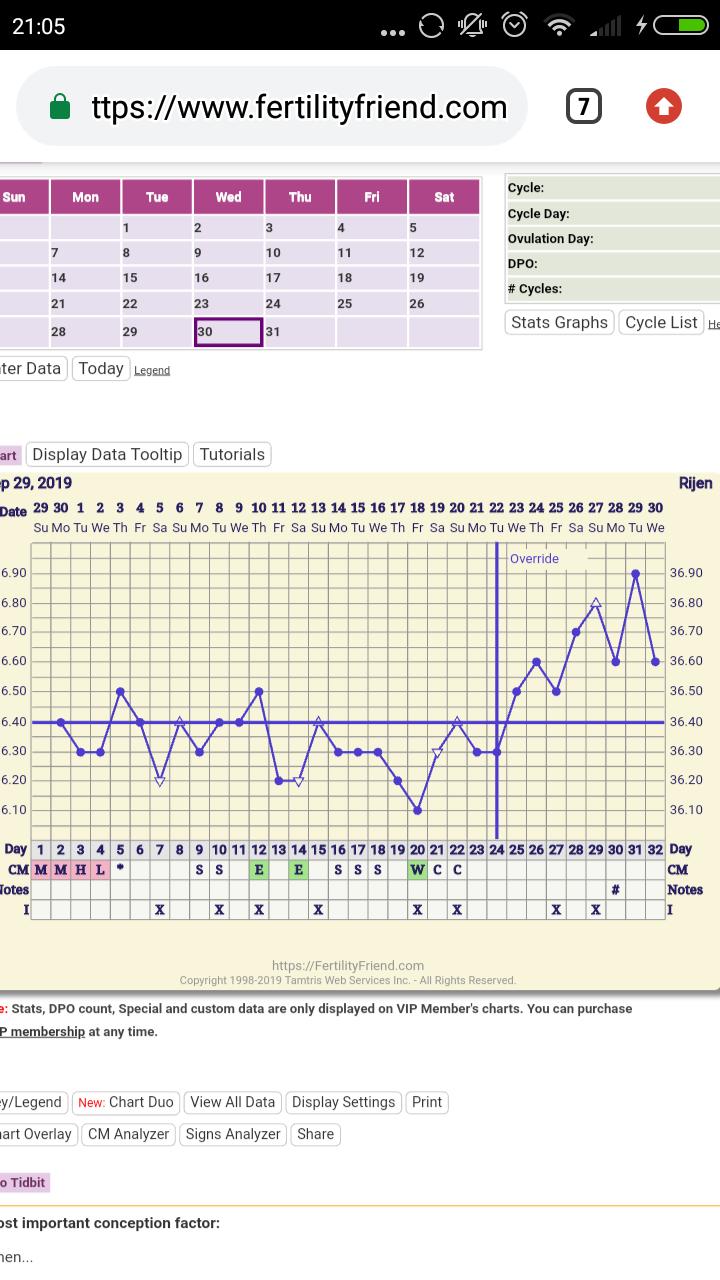Open the browser tab switcher showing 7
Screen dimensions: 720x1280
pyautogui.click(x=584, y=106)
